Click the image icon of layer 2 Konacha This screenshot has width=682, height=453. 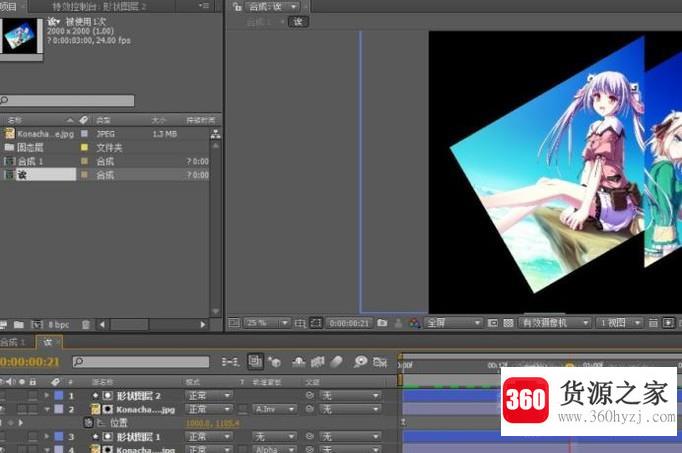(95, 409)
